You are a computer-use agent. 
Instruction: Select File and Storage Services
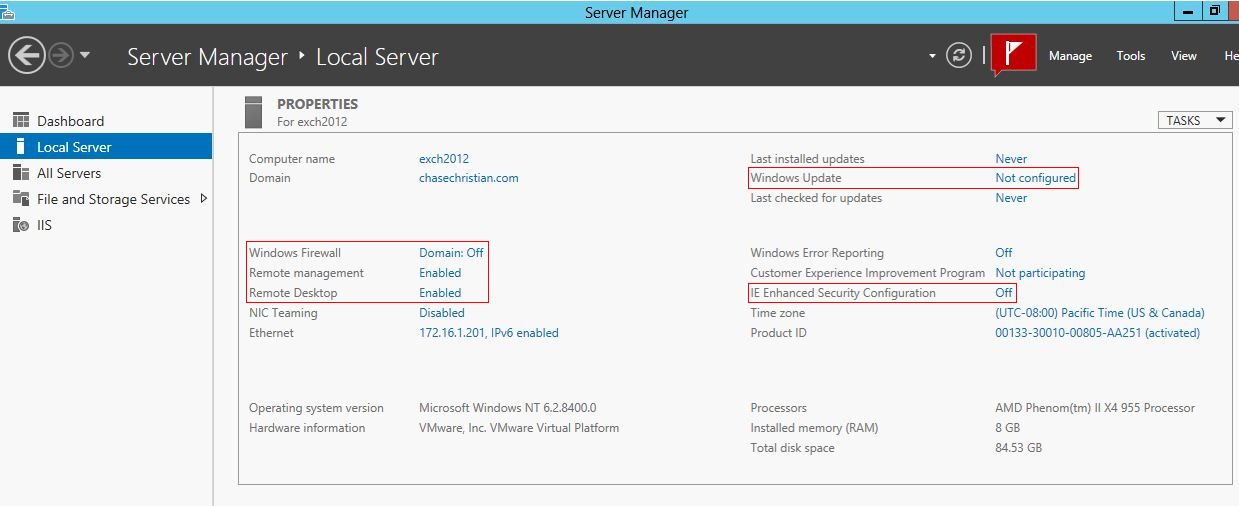point(106,199)
